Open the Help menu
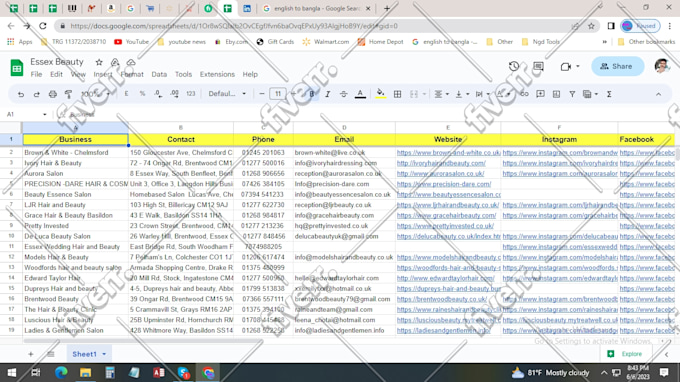This screenshot has height=382, width=680. (250, 74)
